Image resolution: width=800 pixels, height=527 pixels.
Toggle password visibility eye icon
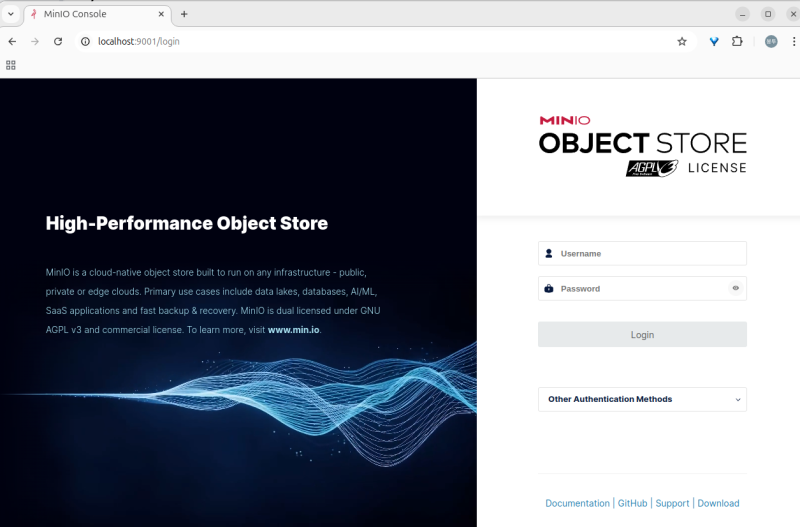[x=735, y=288]
